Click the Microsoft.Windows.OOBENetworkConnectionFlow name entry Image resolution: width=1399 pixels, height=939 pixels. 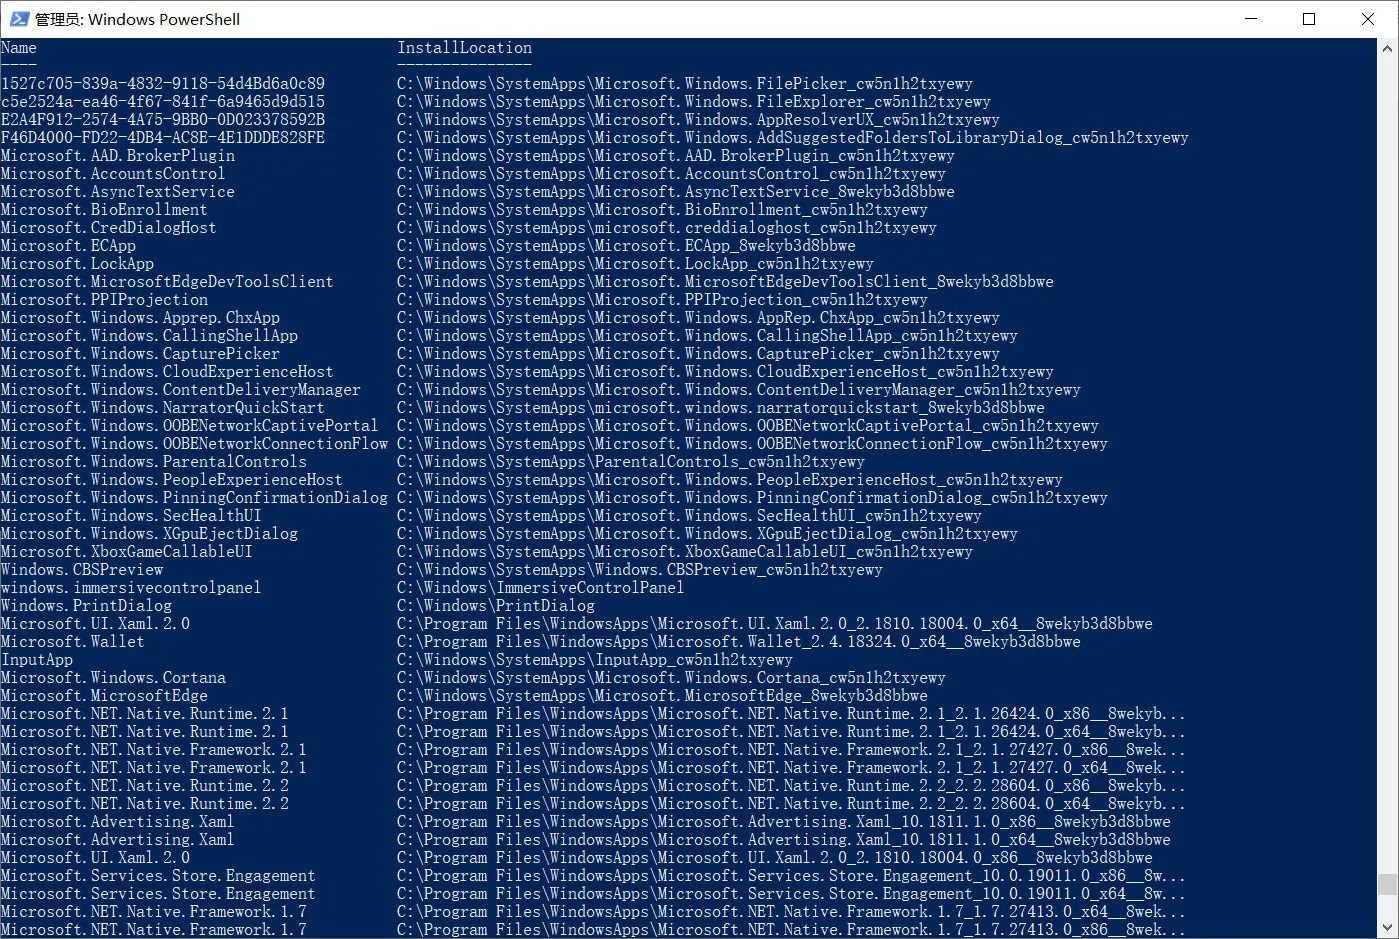194,444
